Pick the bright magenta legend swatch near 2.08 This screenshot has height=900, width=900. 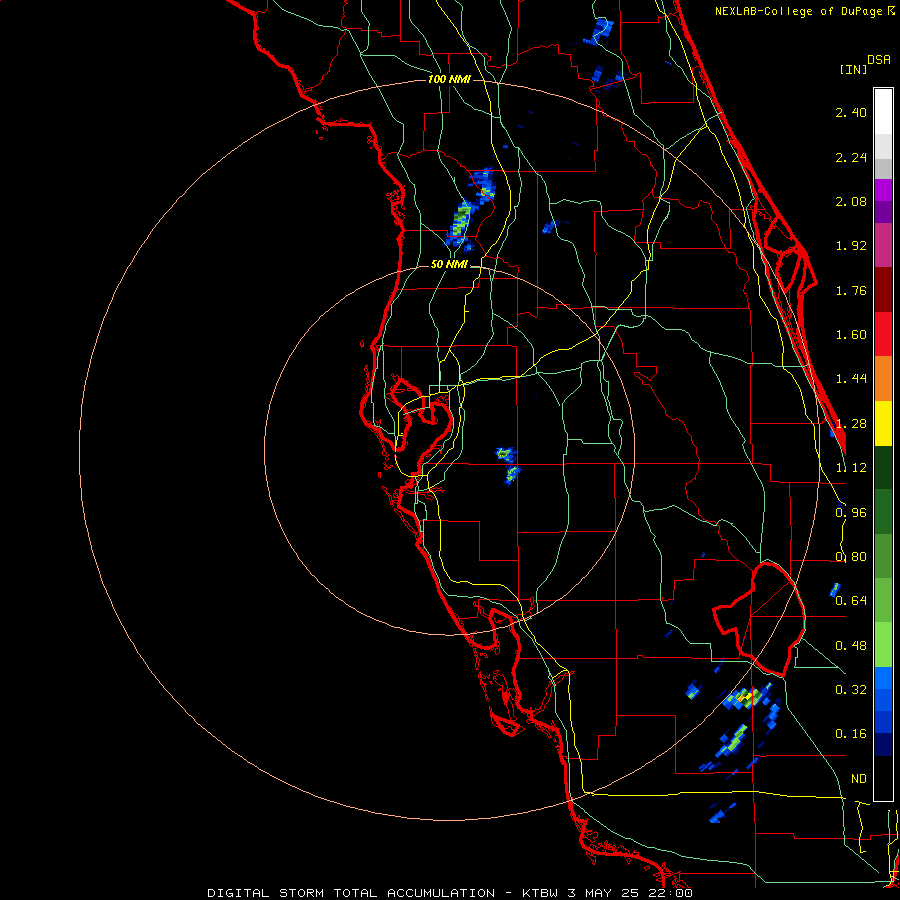click(x=883, y=190)
